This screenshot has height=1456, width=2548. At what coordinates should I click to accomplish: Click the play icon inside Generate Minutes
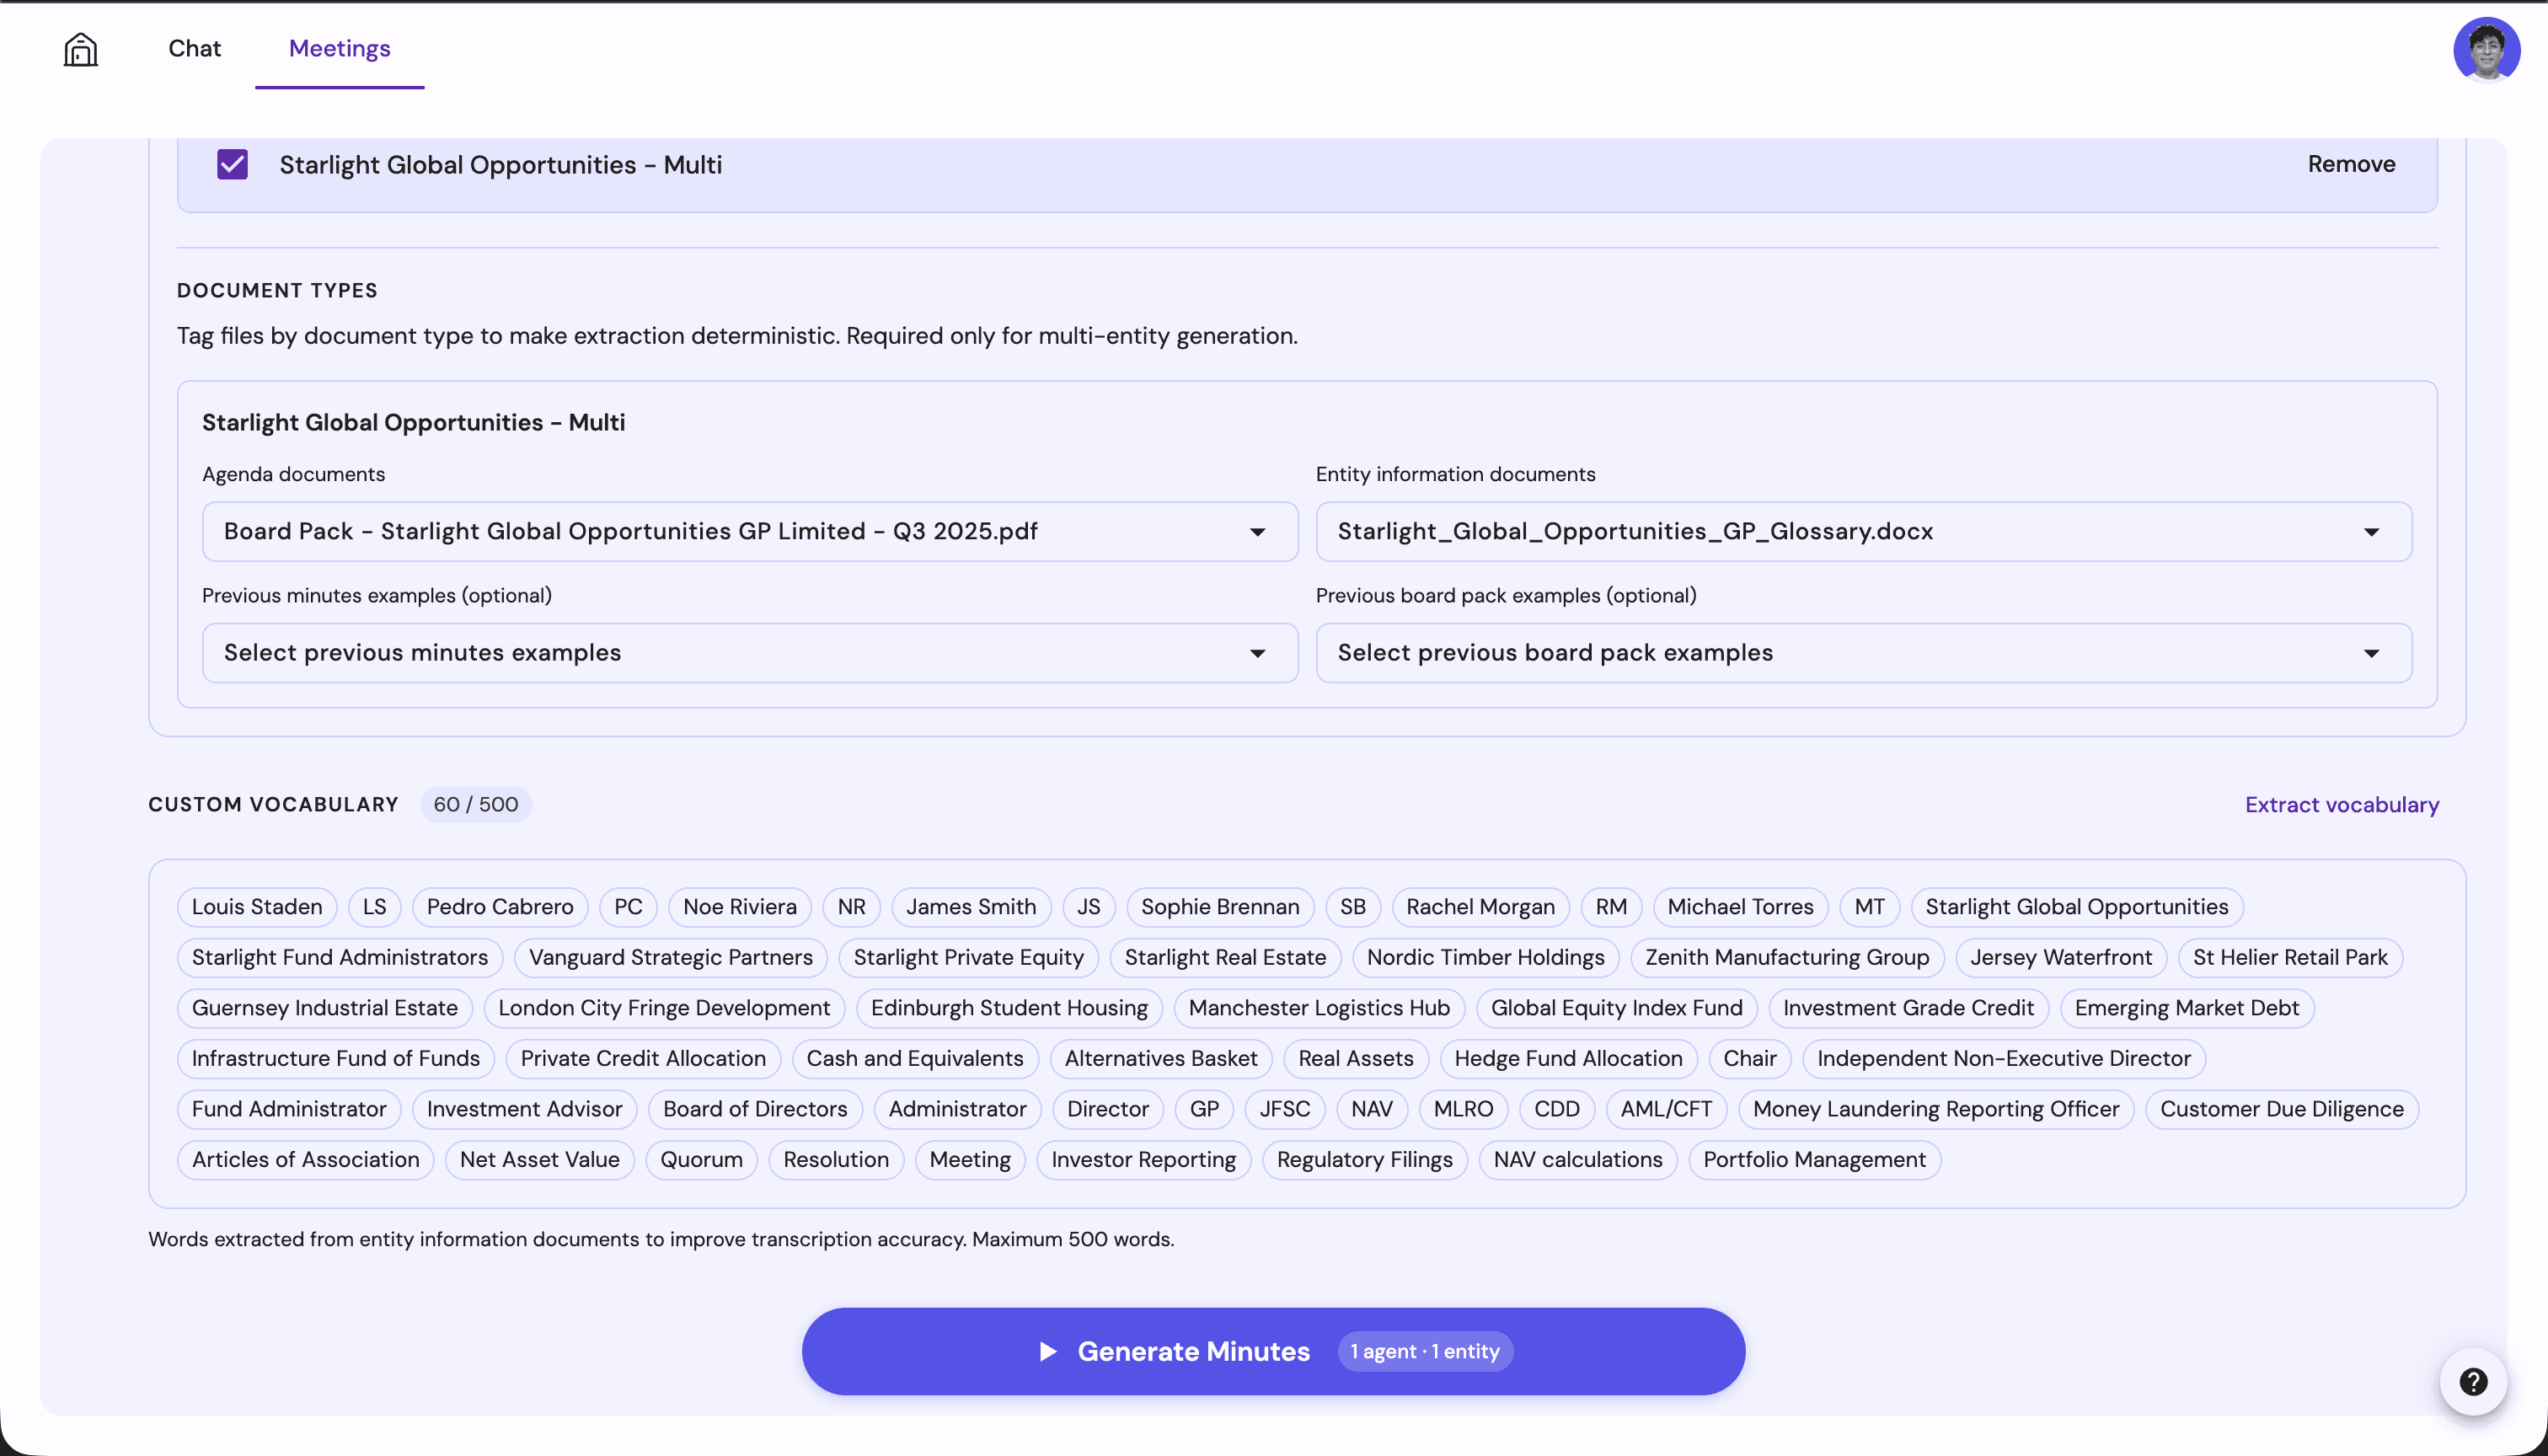point(1048,1351)
